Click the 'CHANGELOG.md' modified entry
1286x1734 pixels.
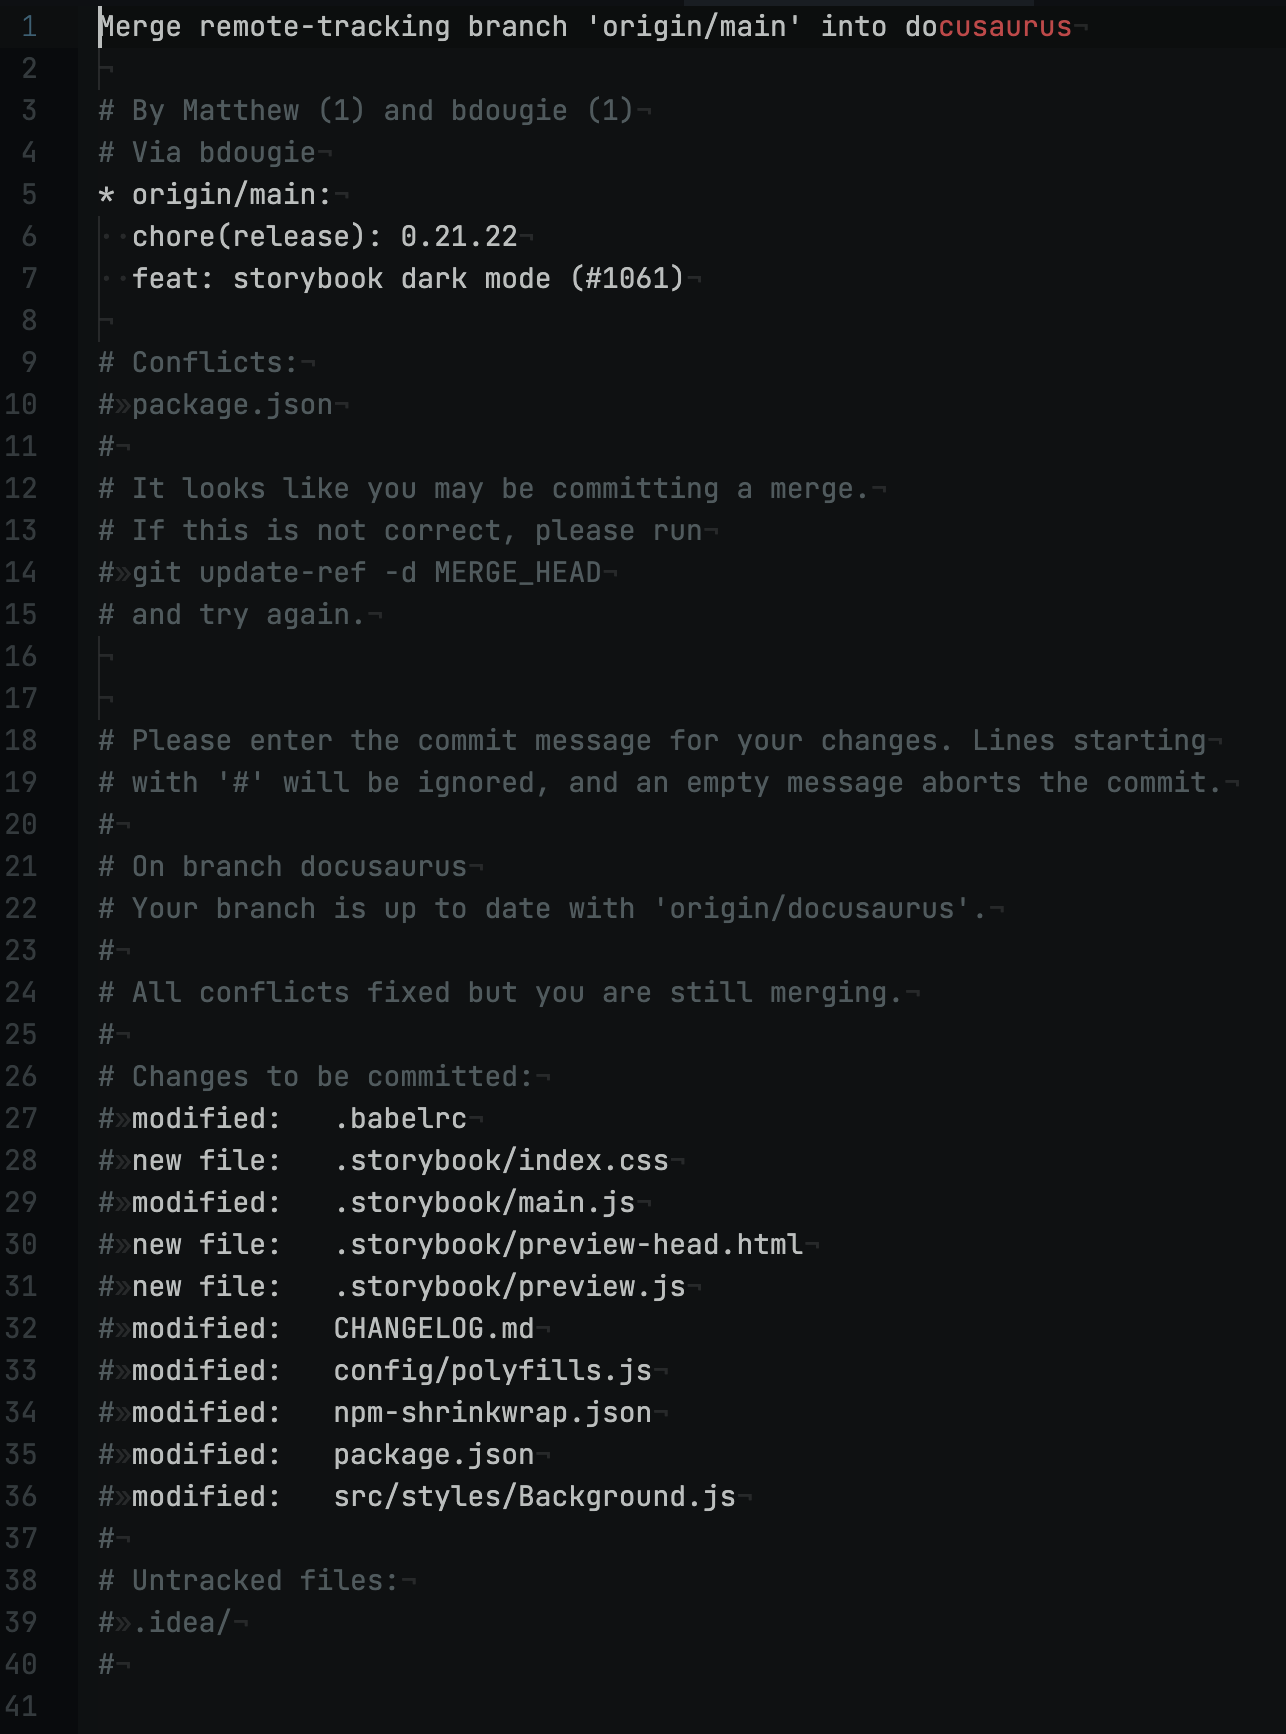point(433,1329)
